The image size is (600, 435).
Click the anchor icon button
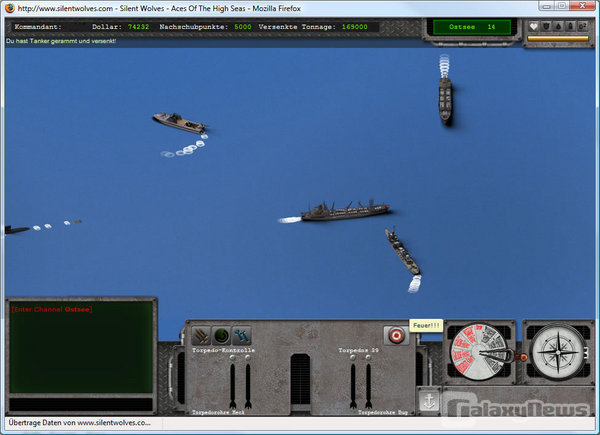click(428, 399)
